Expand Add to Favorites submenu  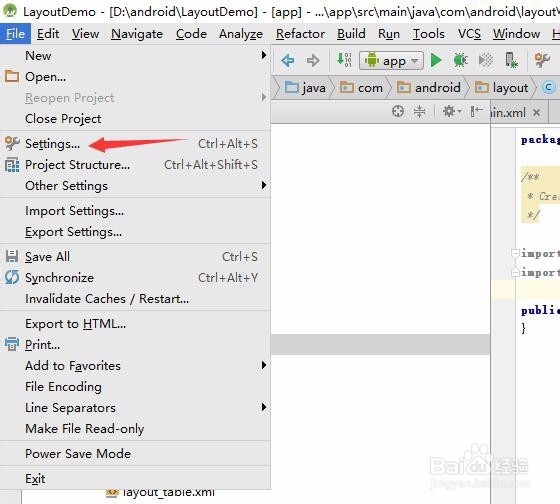(135, 366)
